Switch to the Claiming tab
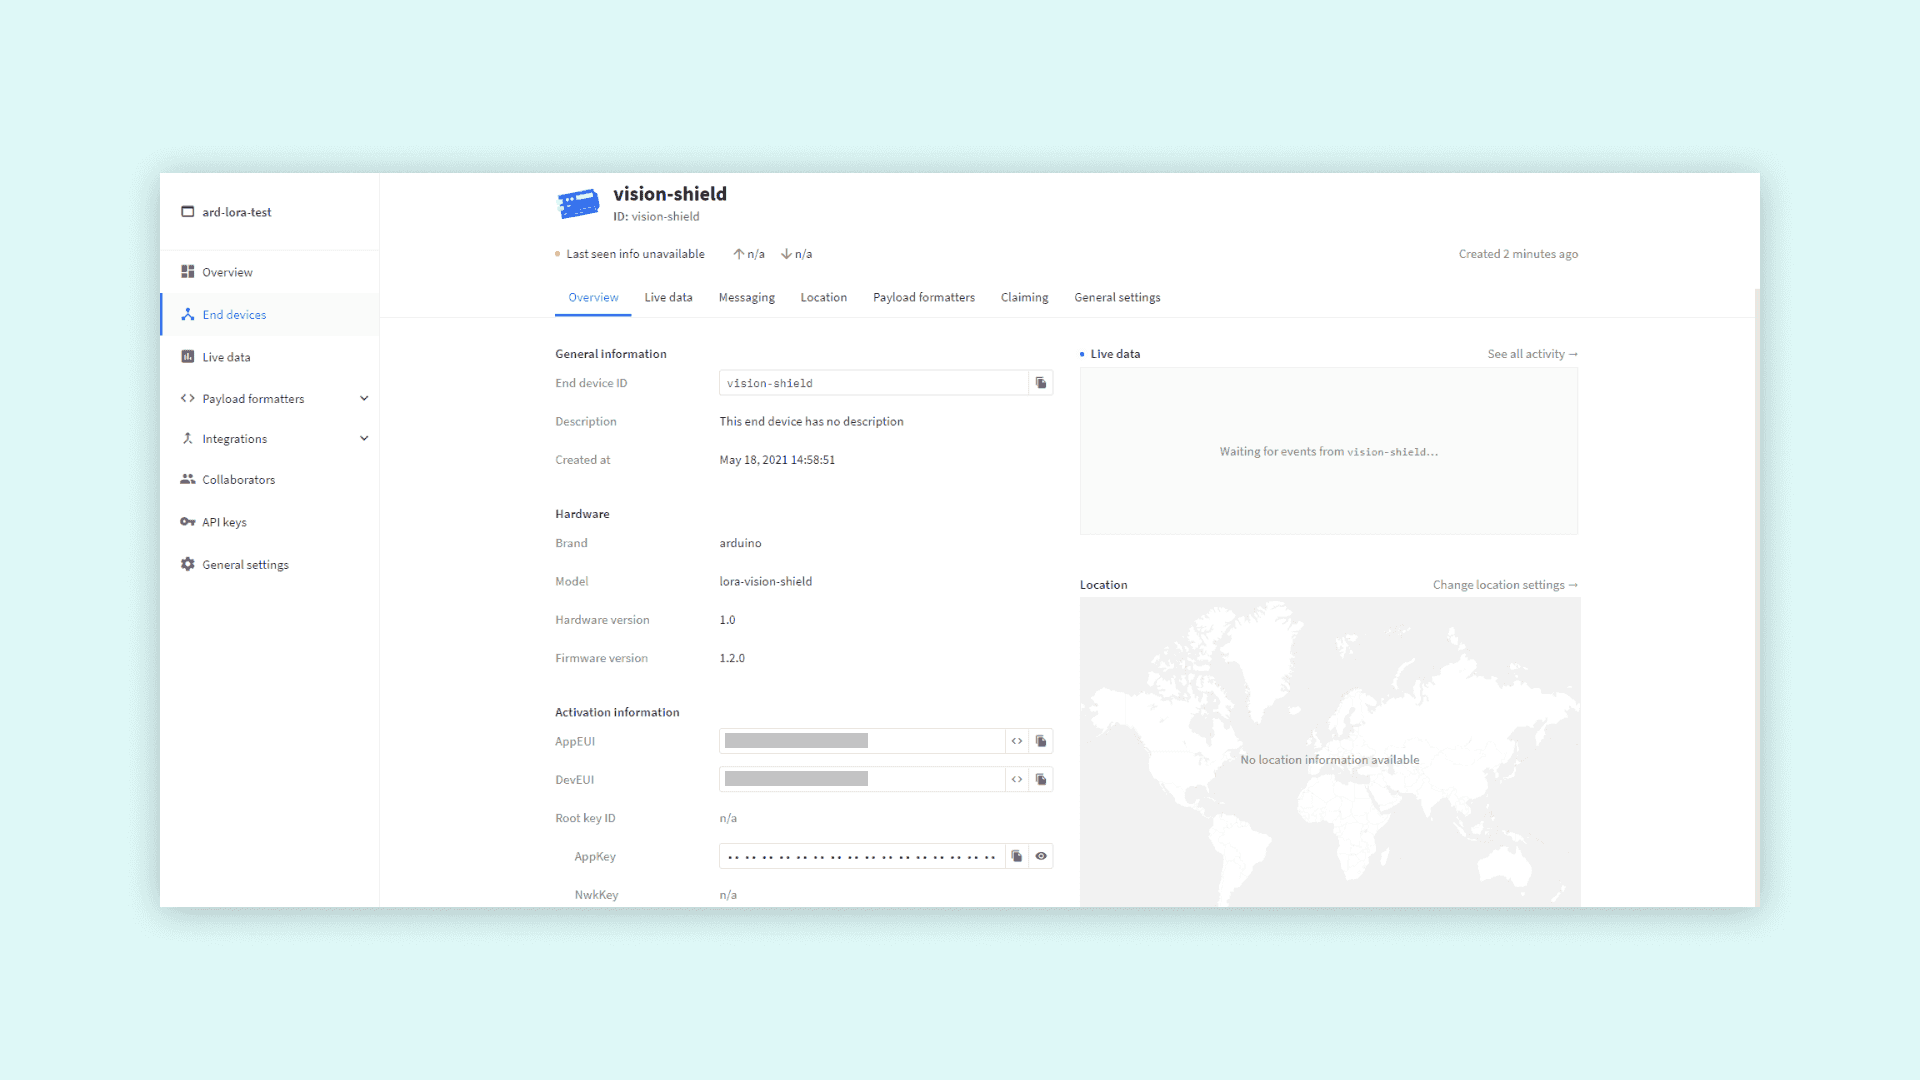Image resolution: width=1920 pixels, height=1080 pixels. (1024, 297)
